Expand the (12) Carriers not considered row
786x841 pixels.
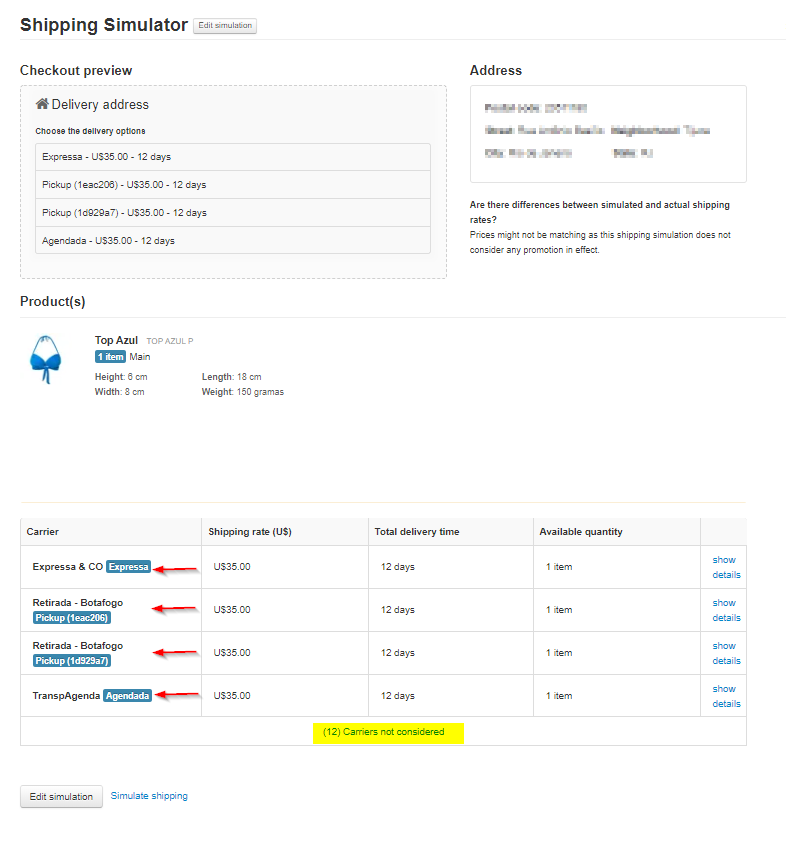(x=383, y=732)
